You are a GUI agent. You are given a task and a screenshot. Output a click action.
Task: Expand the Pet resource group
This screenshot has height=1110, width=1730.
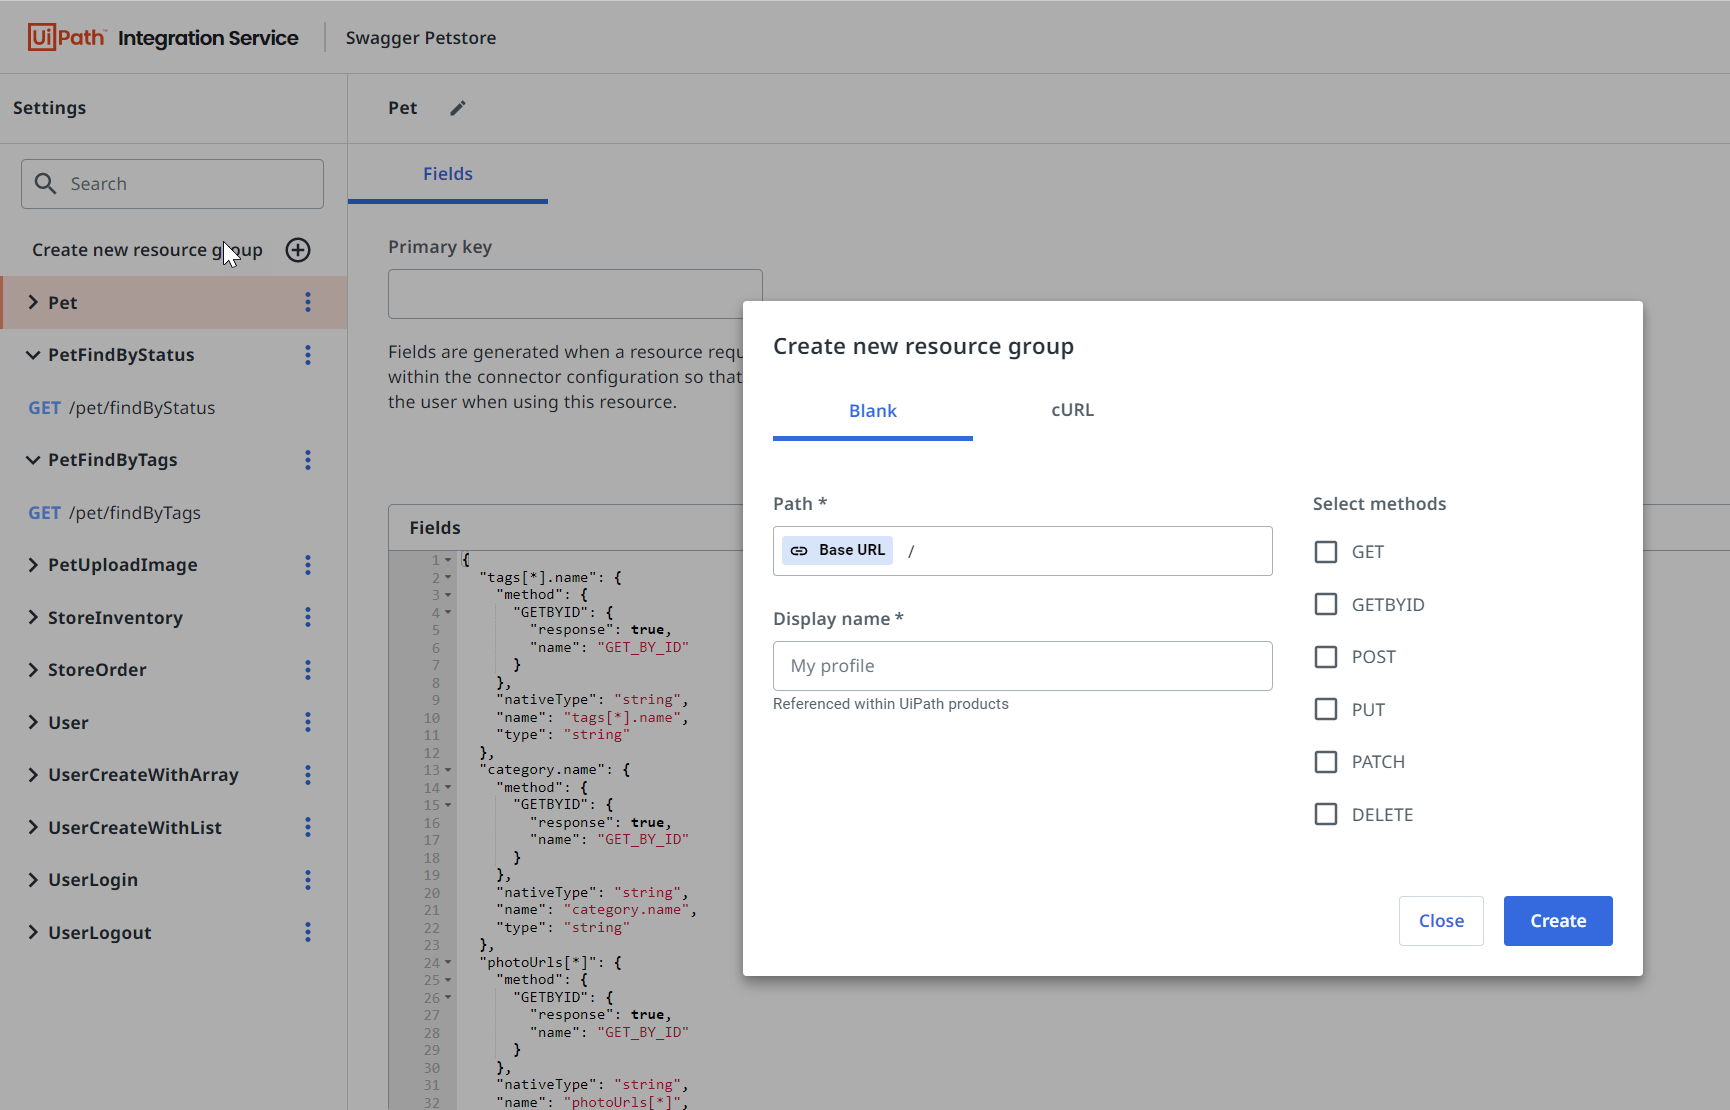(x=33, y=302)
